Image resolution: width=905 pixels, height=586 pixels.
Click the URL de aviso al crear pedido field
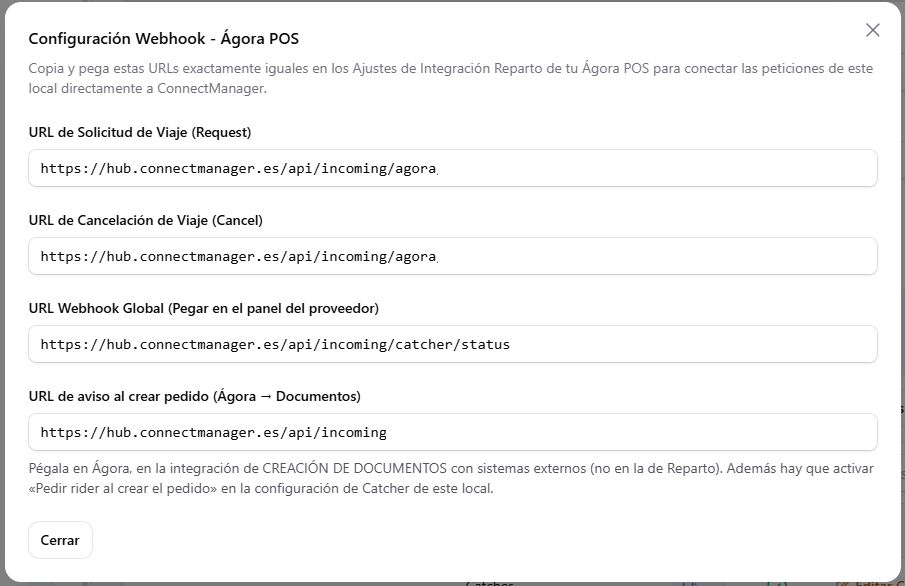click(x=452, y=432)
